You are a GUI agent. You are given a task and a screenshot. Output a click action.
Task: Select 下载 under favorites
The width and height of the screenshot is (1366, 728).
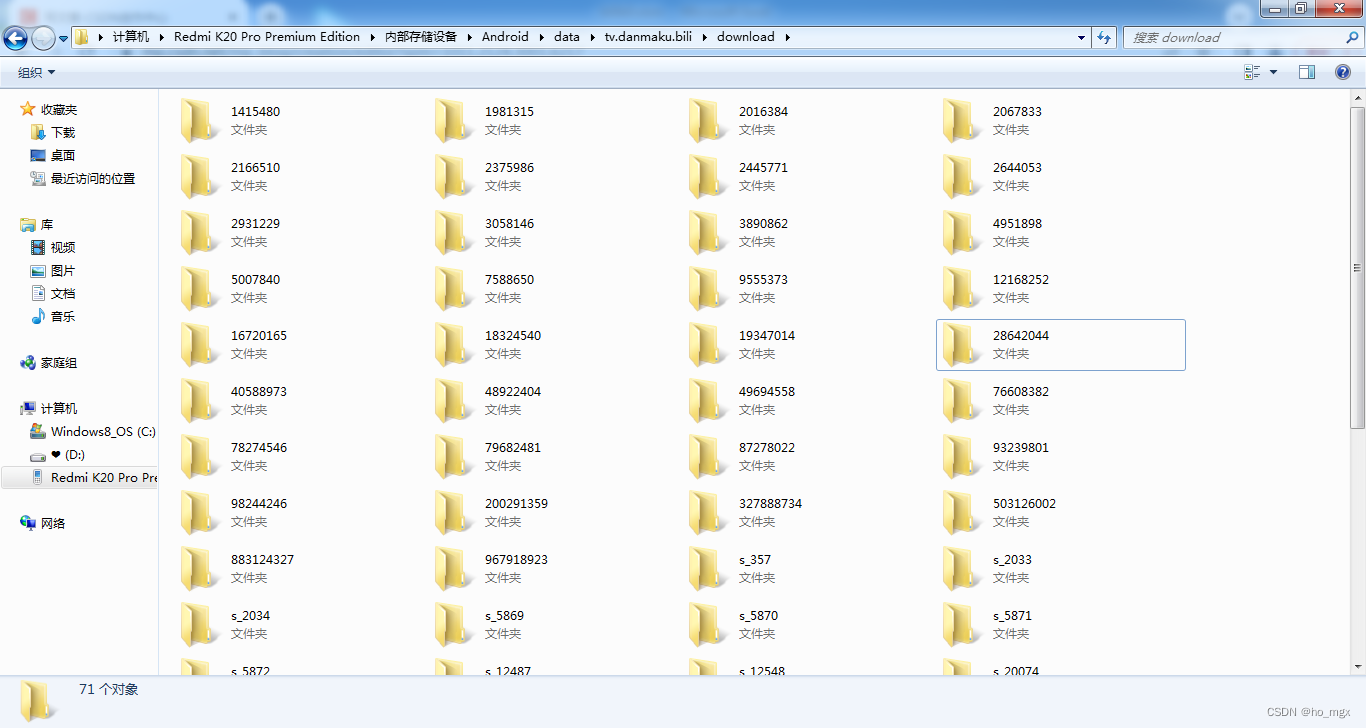(63, 133)
